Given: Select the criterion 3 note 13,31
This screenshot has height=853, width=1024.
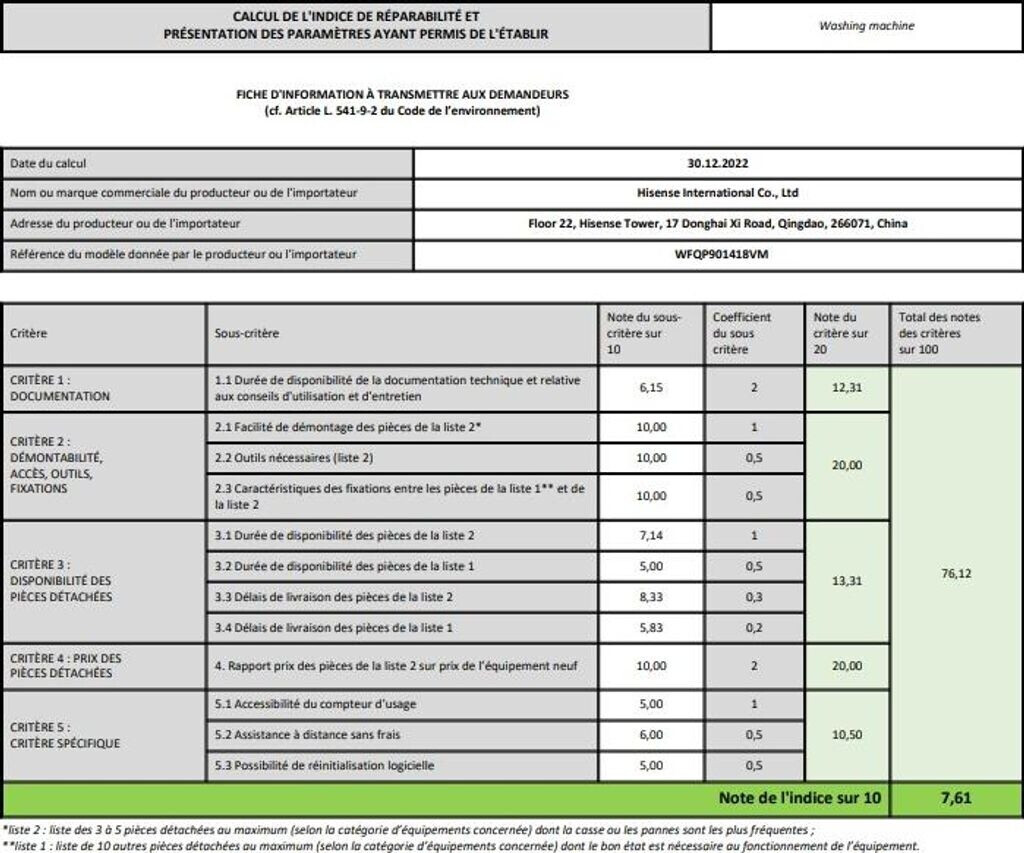Looking at the screenshot, I should tap(846, 581).
